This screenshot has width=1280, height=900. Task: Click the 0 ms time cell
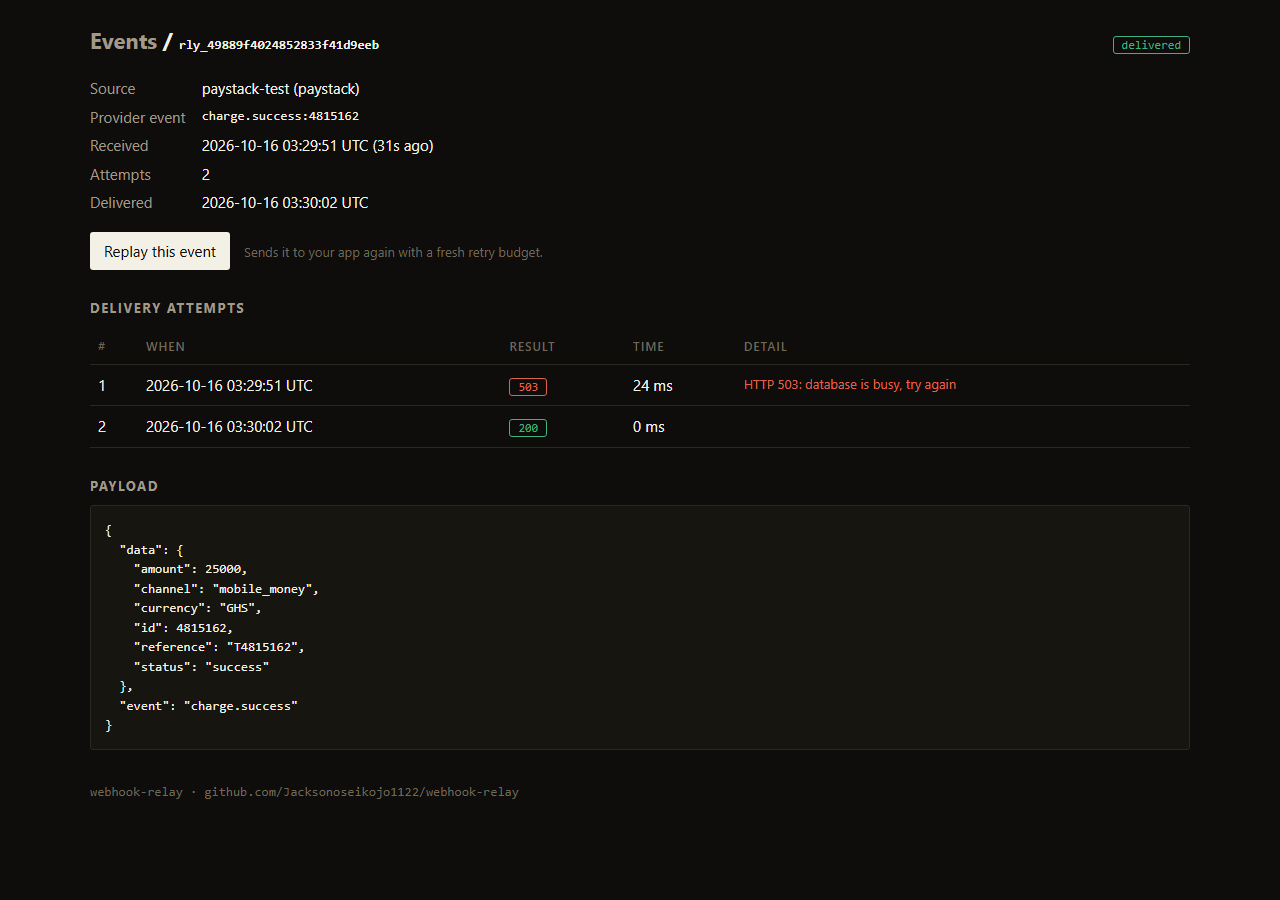[649, 427]
